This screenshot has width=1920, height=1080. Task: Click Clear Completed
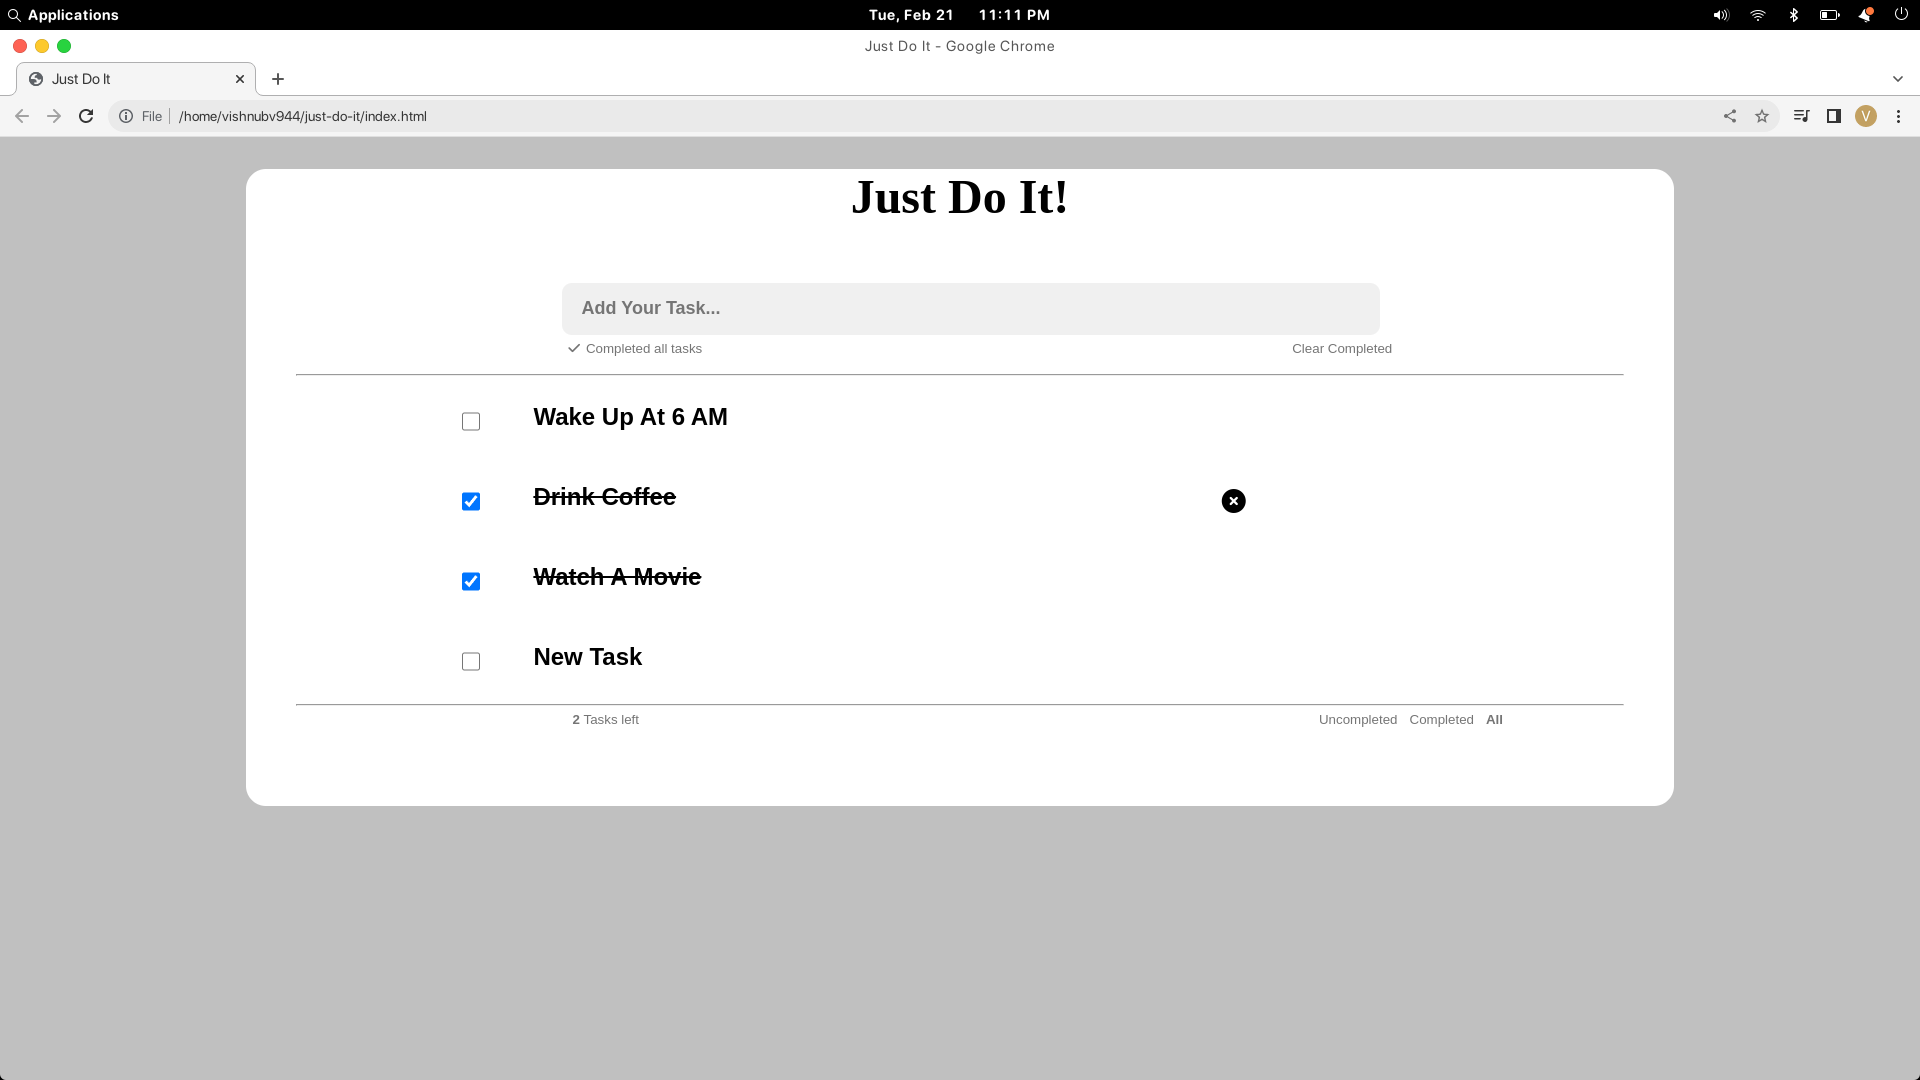[1341, 349]
